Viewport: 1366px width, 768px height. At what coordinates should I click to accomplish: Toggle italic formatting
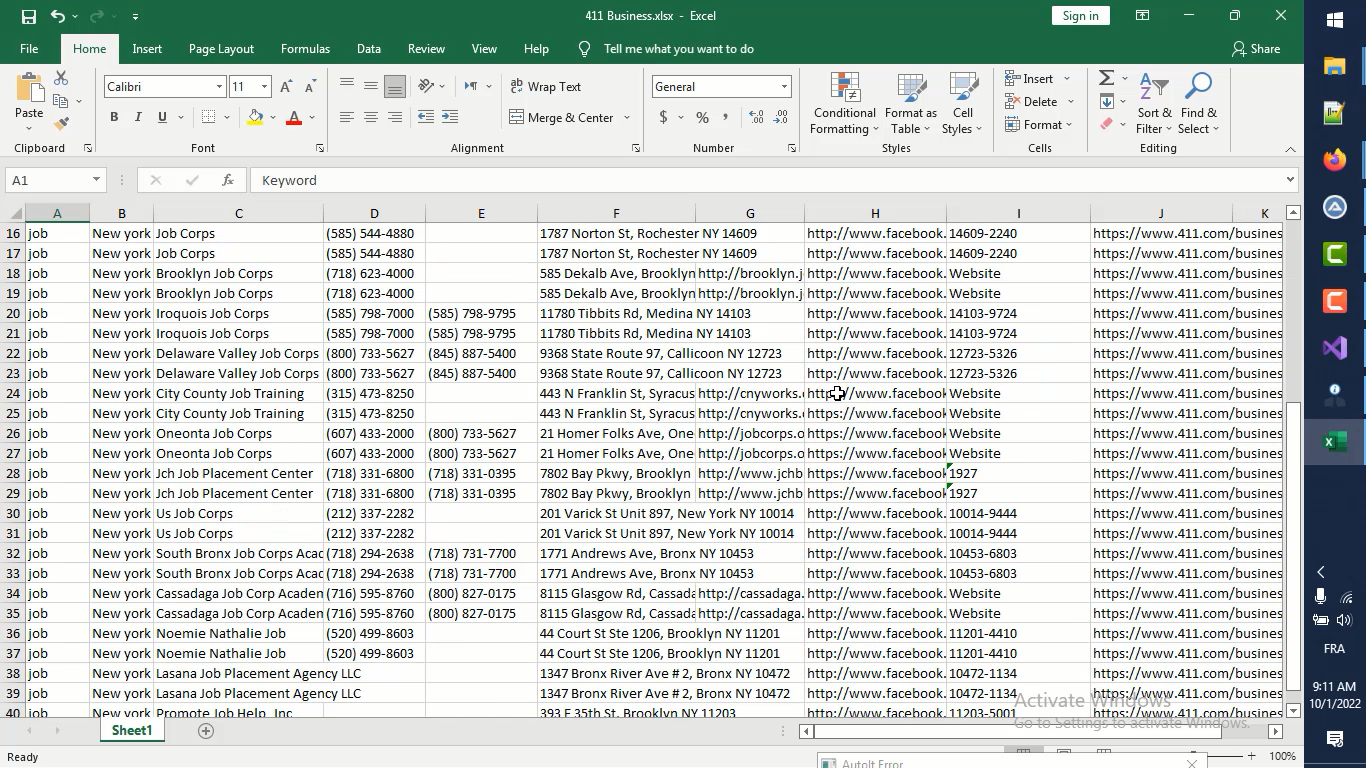(x=137, y=117)
